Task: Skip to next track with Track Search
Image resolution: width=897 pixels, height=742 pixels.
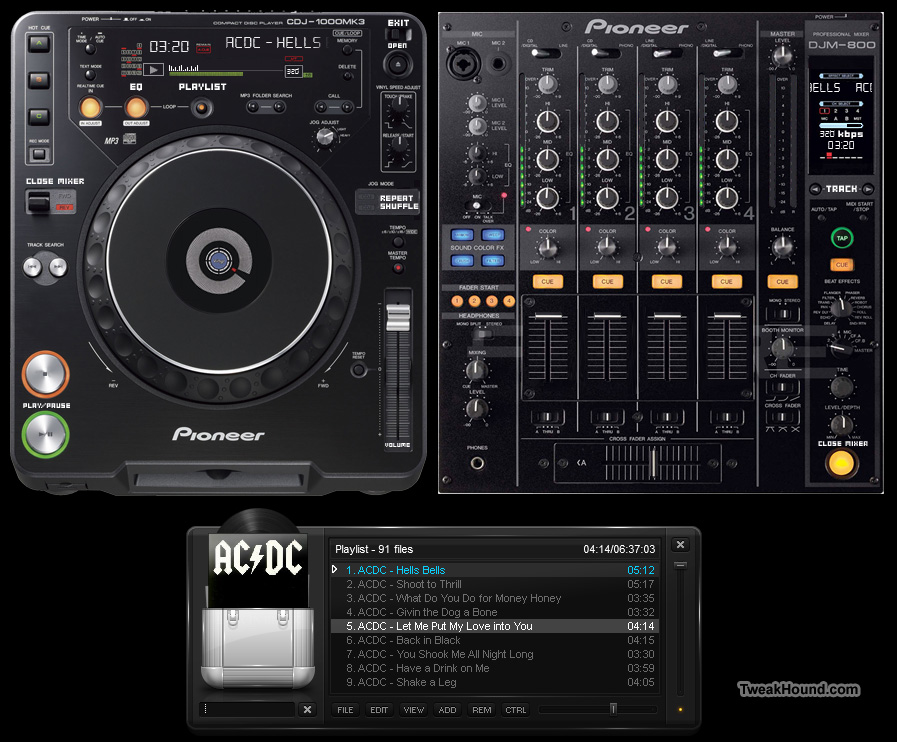Action: point(57,267)
